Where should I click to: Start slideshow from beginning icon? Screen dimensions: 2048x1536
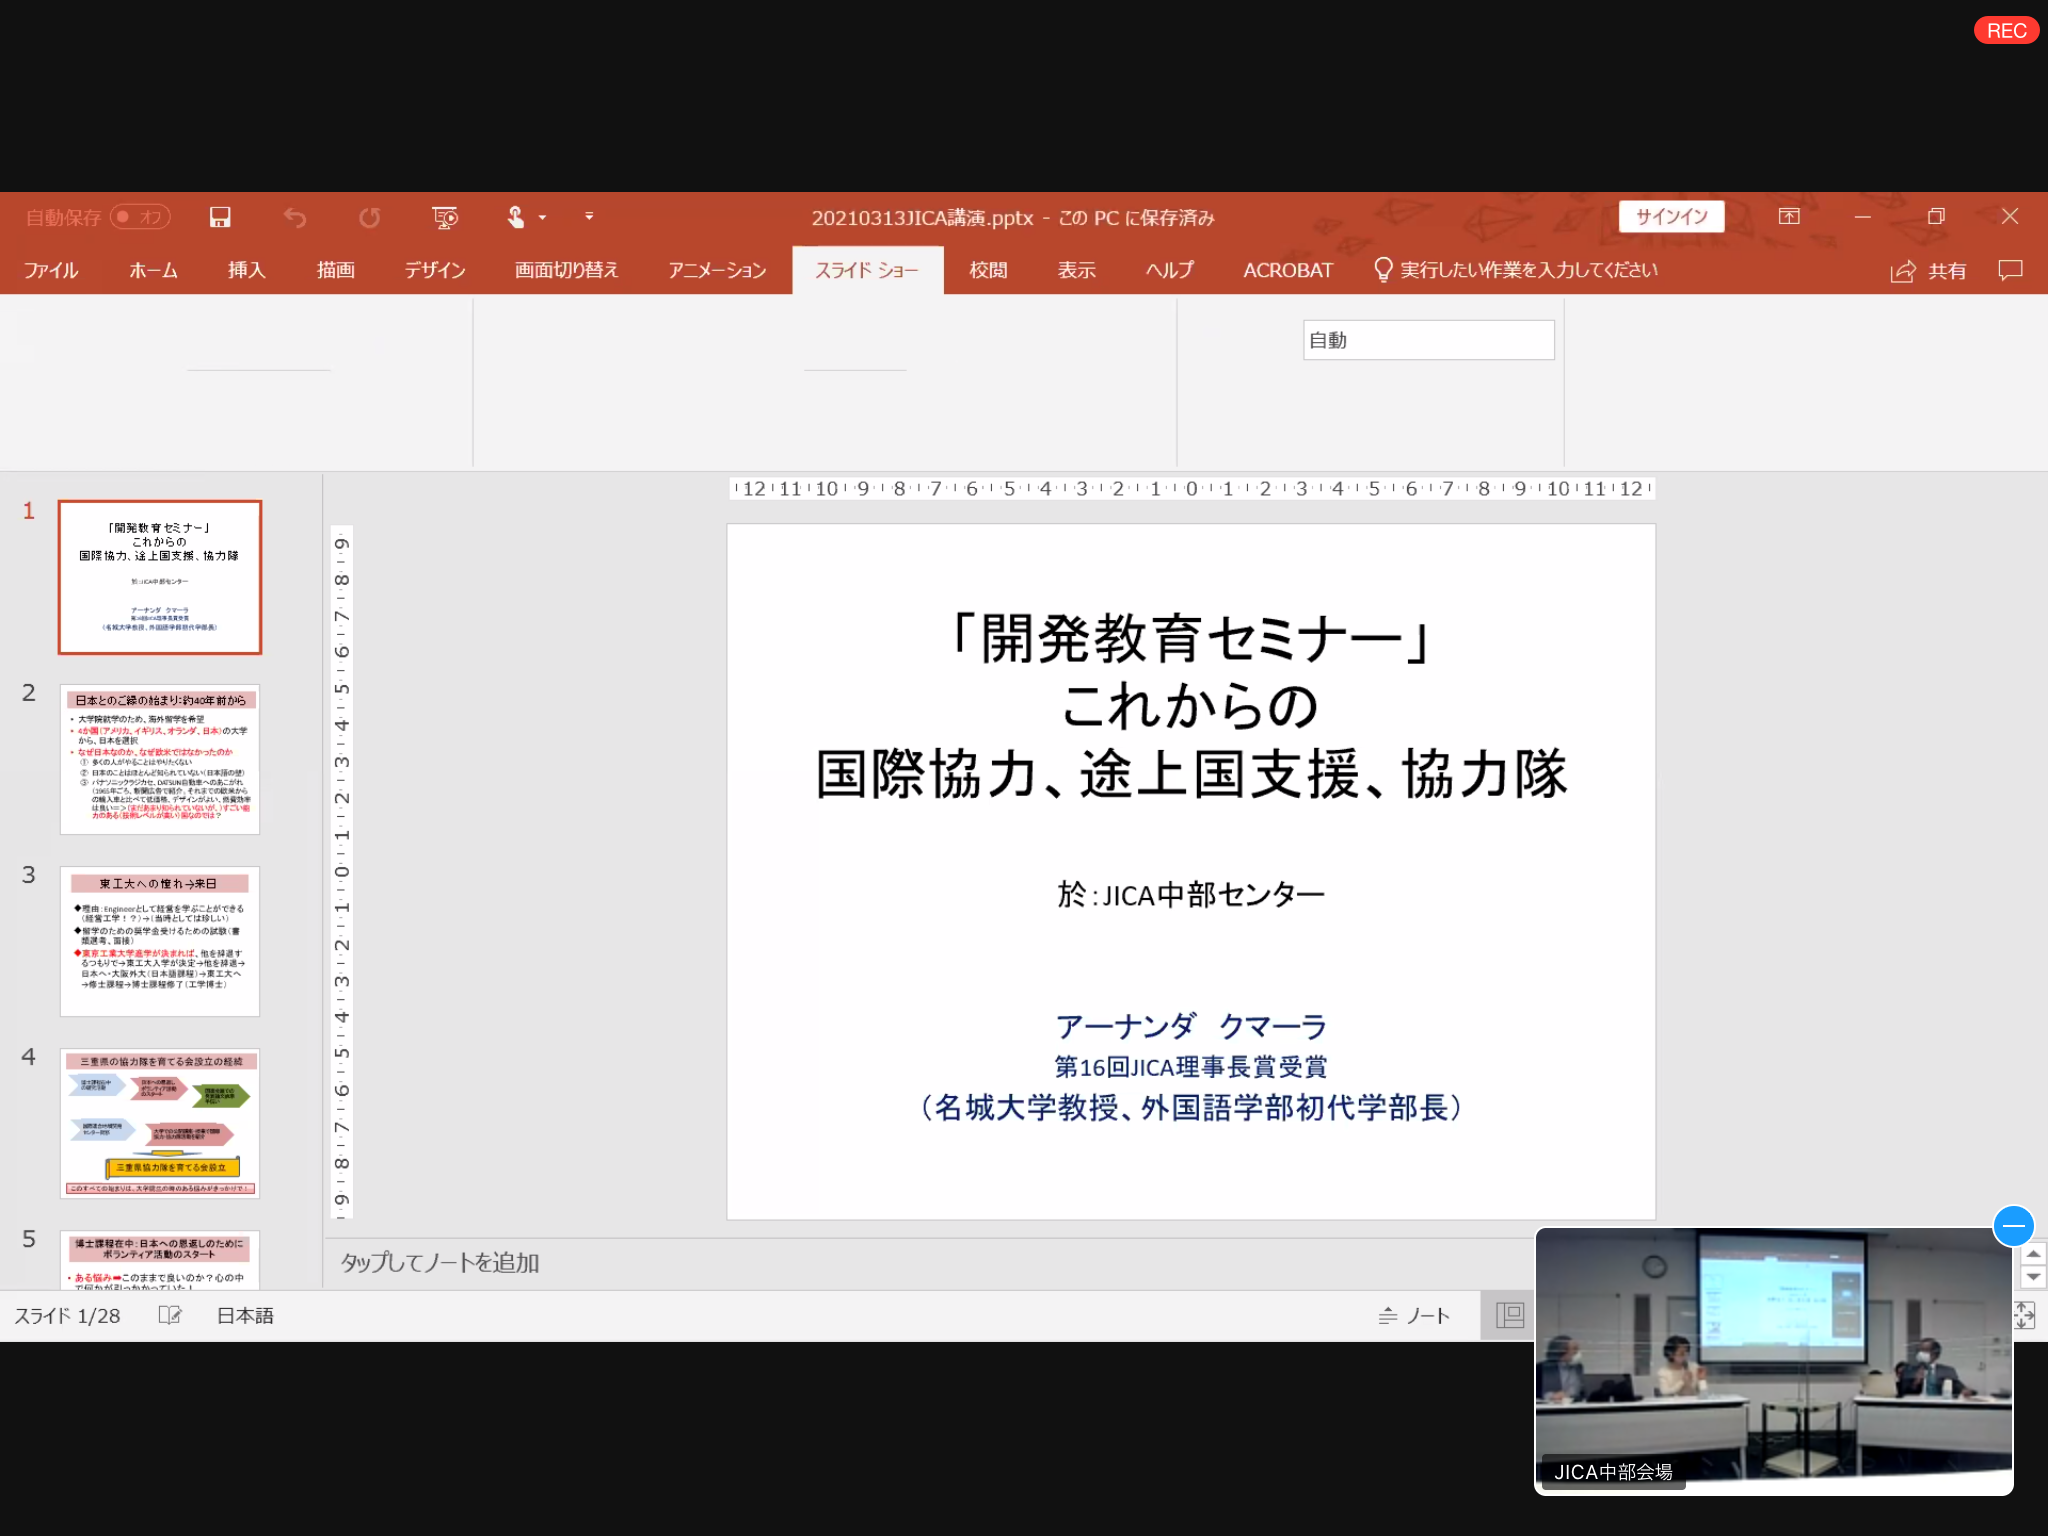click(445, 217)
